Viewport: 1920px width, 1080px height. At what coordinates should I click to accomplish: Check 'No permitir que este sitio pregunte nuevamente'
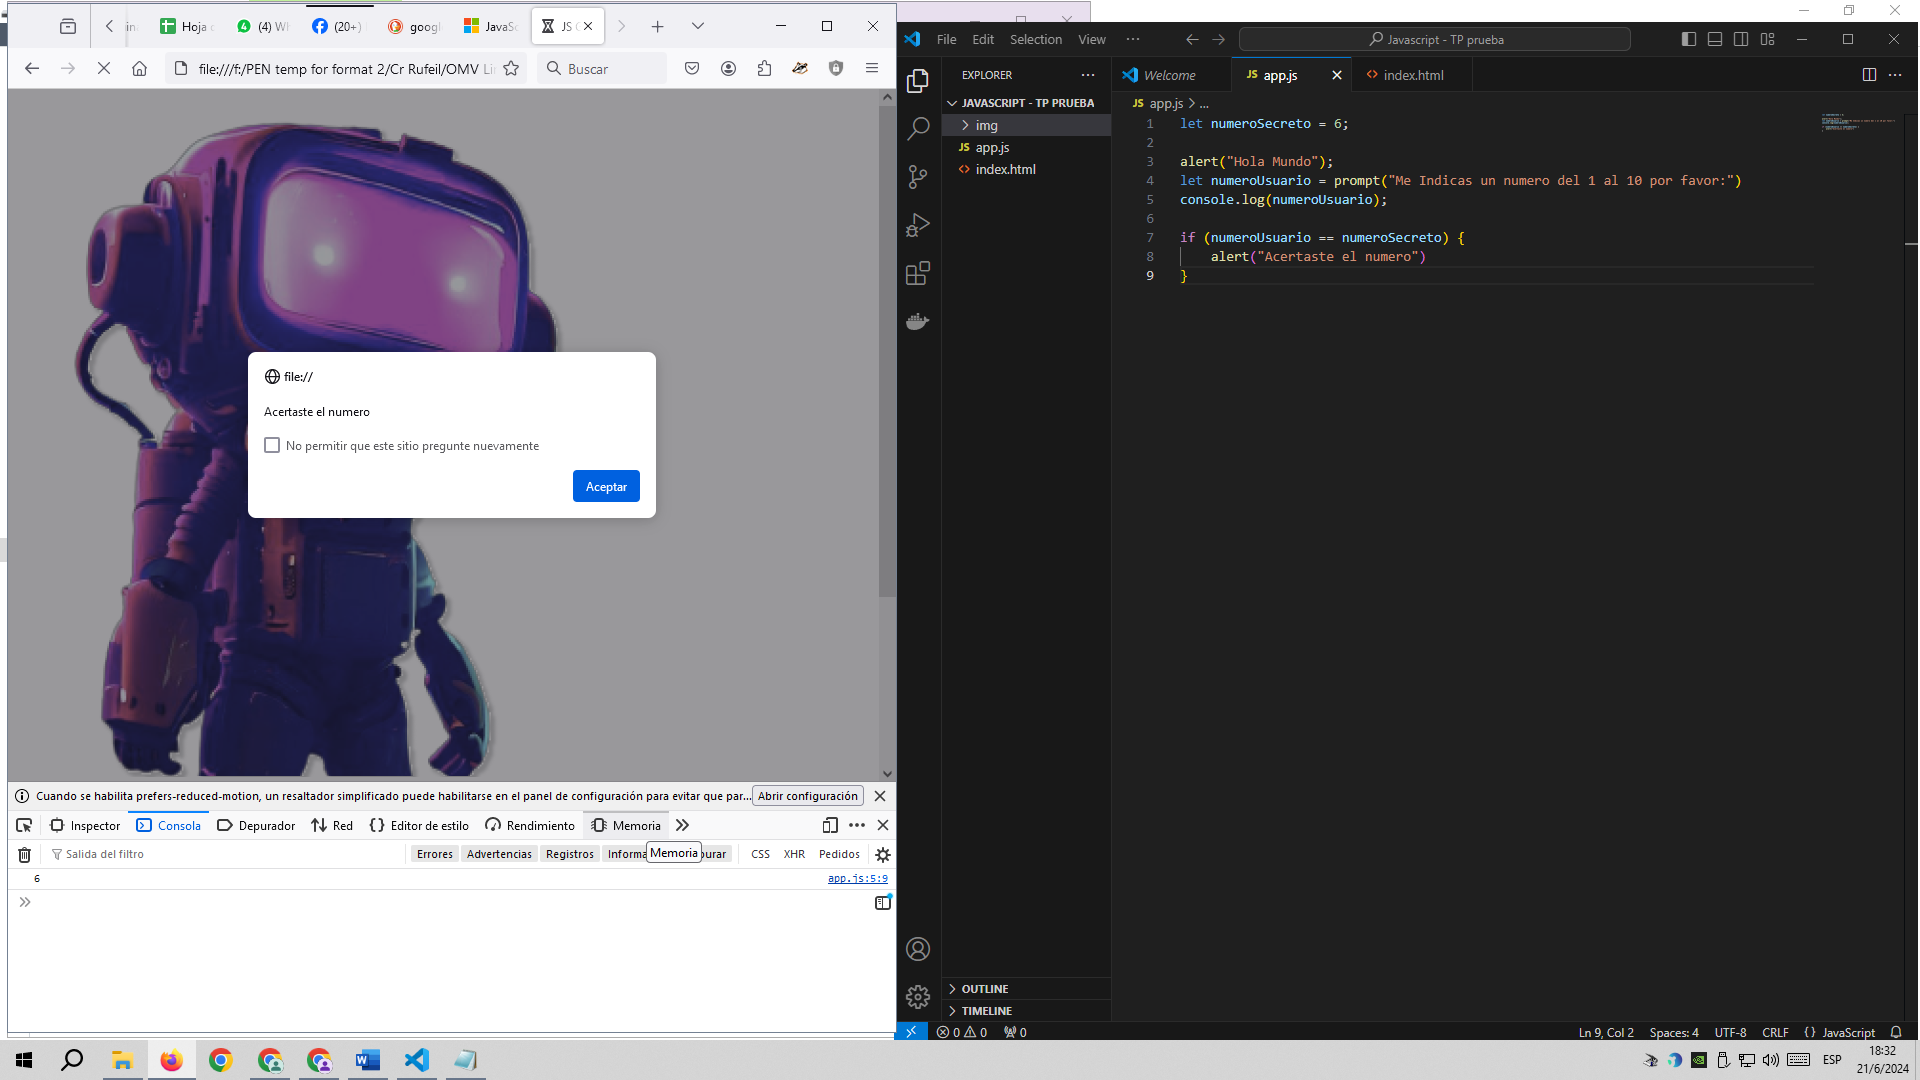272,445
